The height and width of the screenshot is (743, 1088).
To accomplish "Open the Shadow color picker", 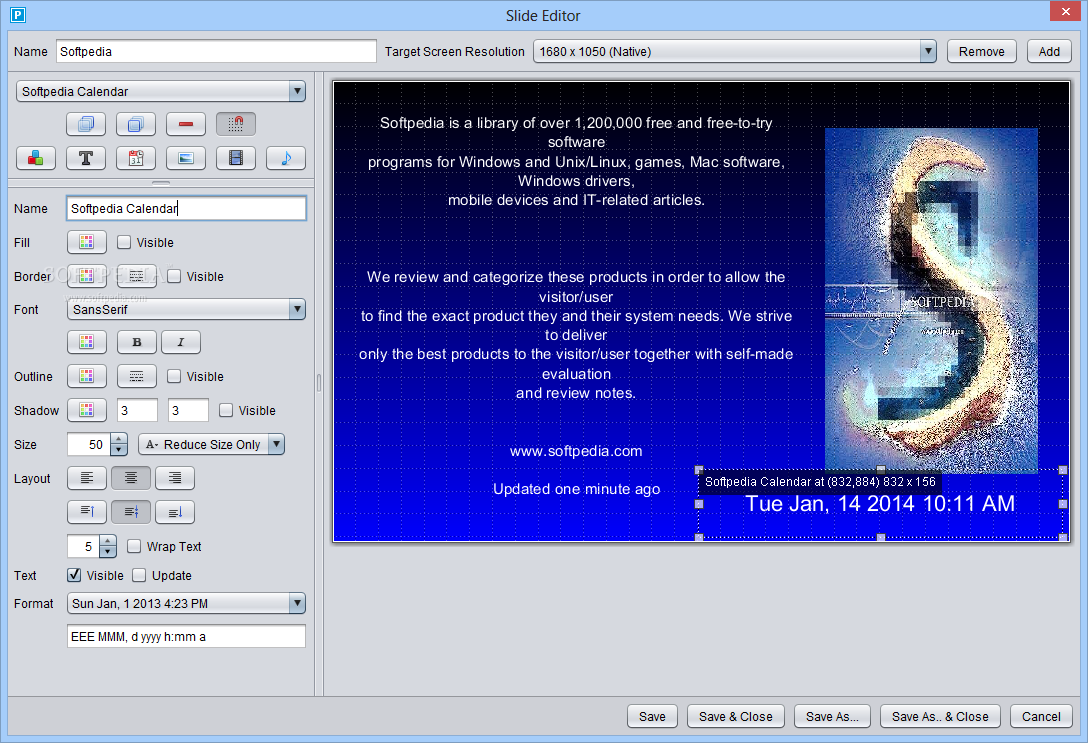I will tap(87, 410).
